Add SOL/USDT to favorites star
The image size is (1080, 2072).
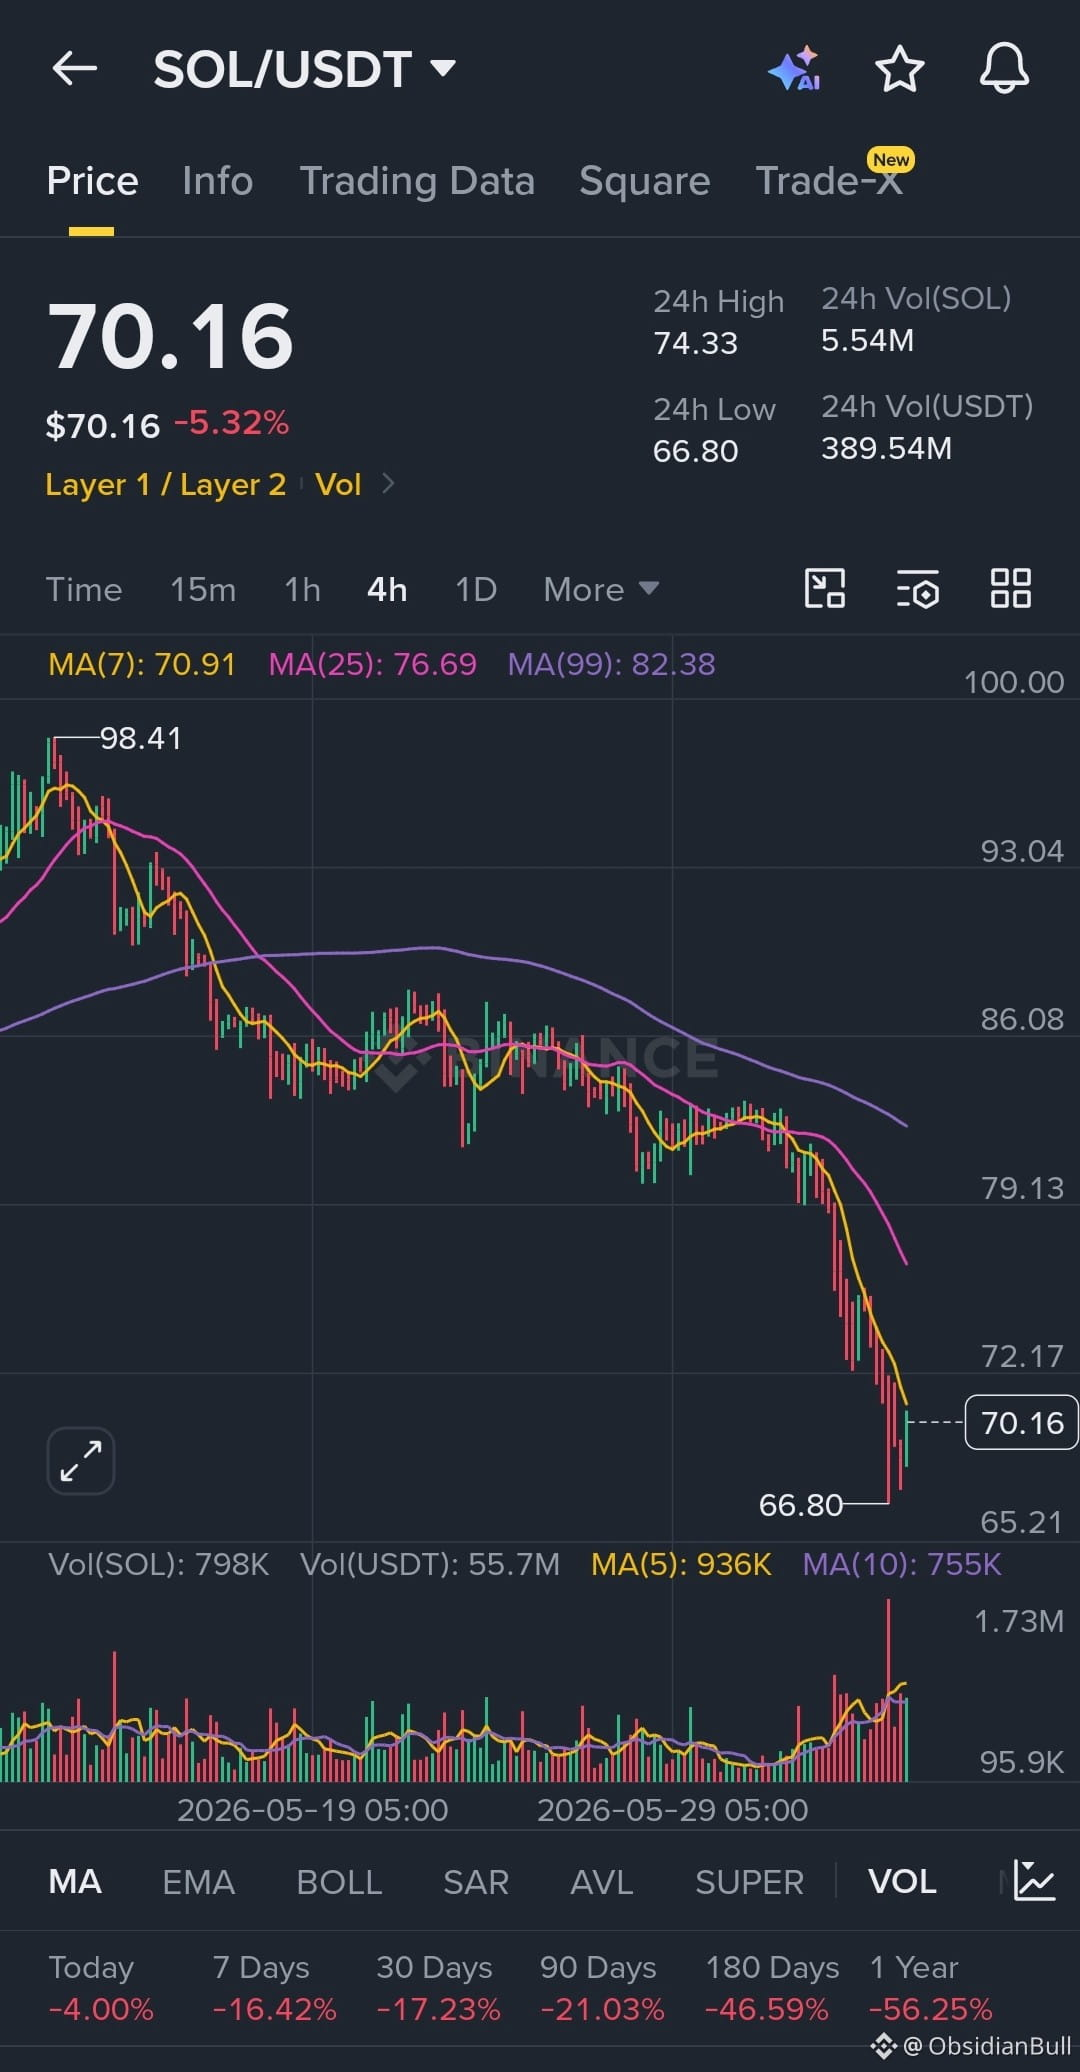(899, 69)
